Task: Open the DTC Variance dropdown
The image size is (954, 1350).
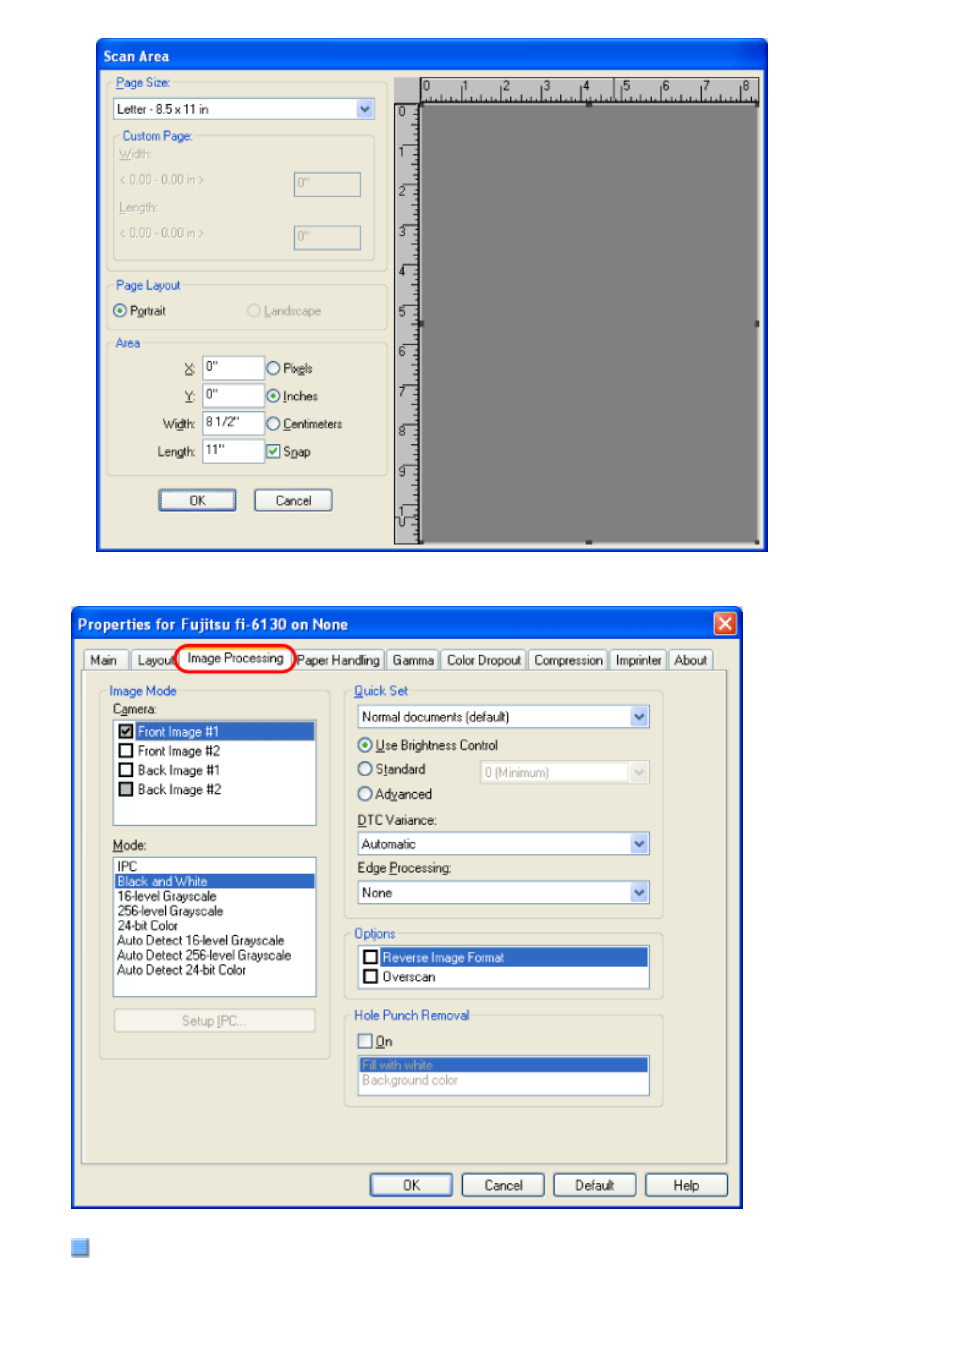Action: point(639,844)
